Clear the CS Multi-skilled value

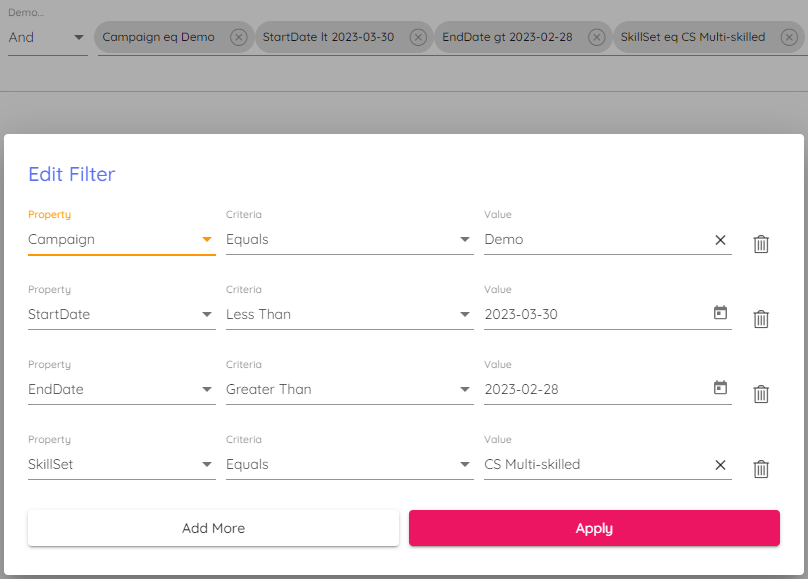(x=720, y=465)
